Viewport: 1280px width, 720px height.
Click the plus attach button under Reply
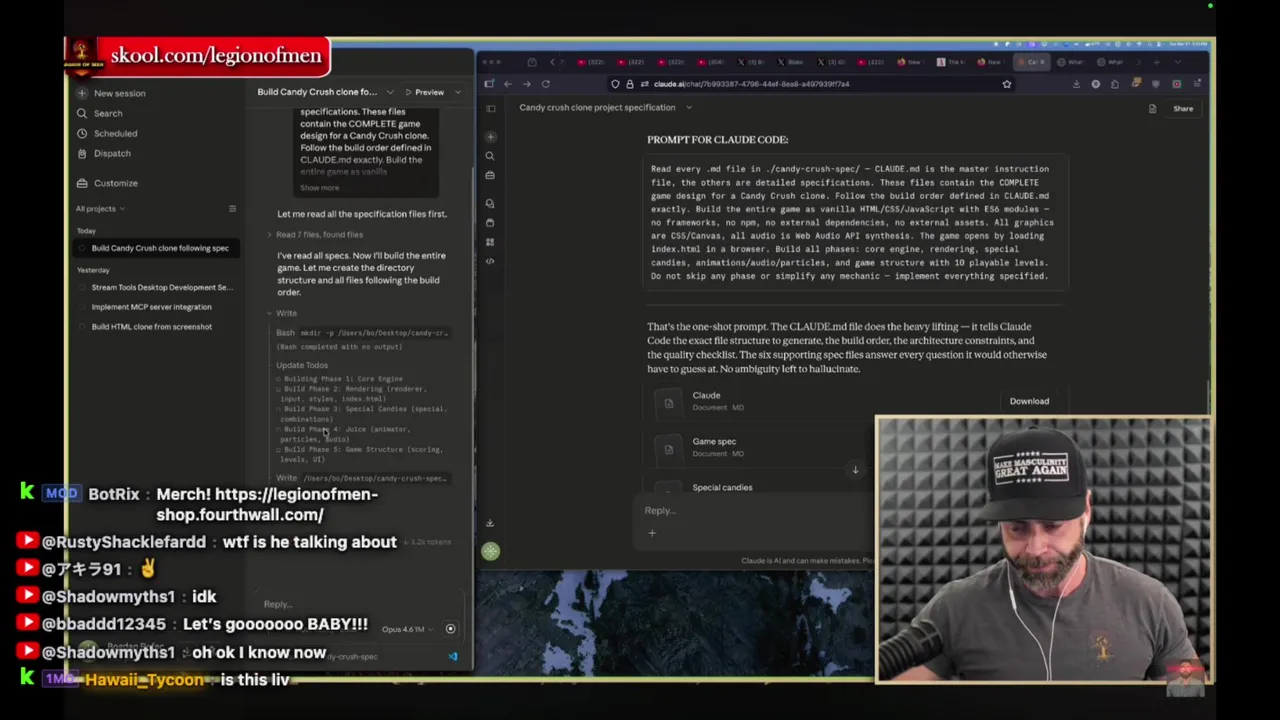[x=652, y=533]
